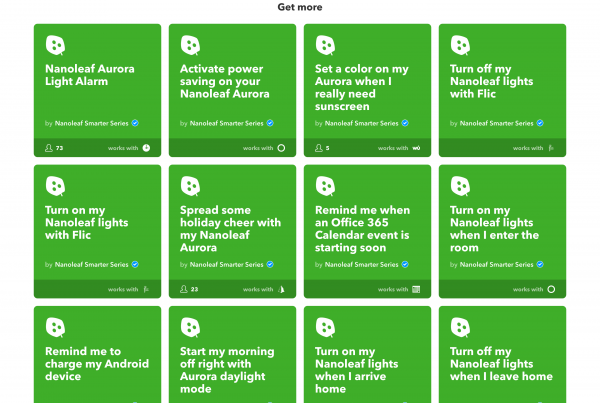600x403 pixels.
Task: Click clock service icon on Light Alarm card
Action: [x=147, y=148]
